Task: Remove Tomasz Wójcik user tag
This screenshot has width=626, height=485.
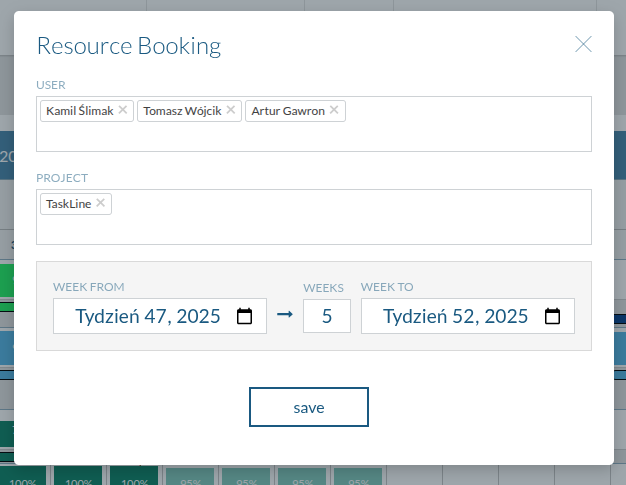Action: point(231,110)
